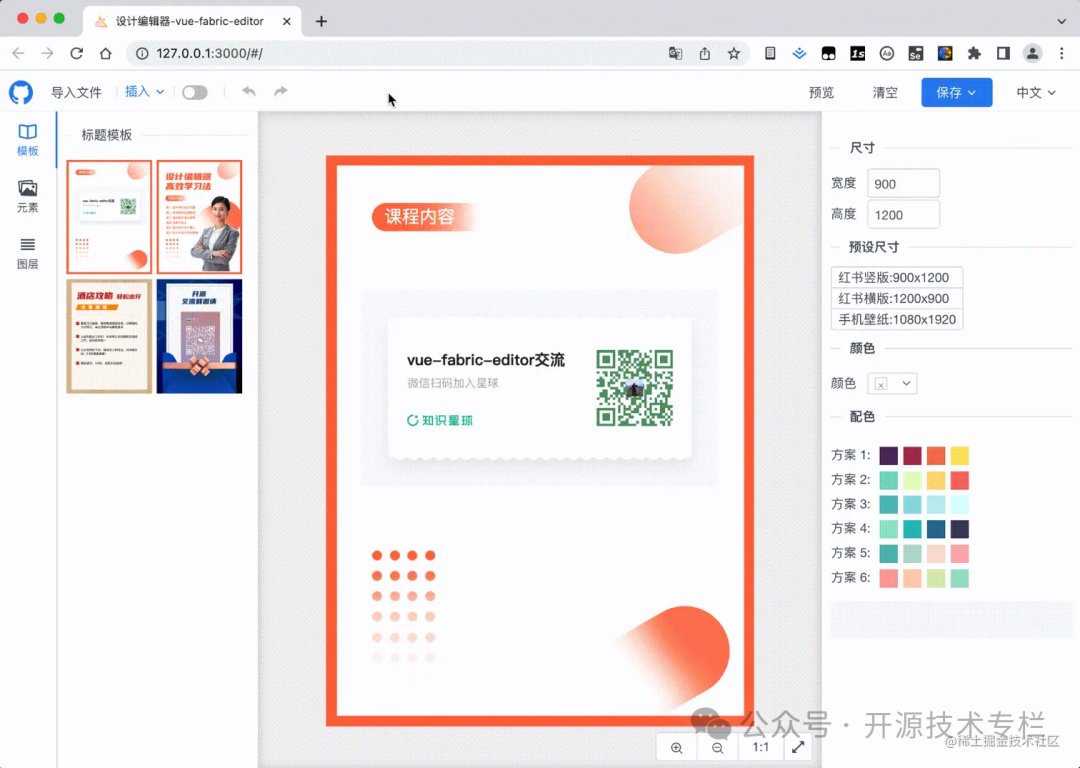Select preset 红书竖版:900x1200
The image size is (1080, 768).
896,278
